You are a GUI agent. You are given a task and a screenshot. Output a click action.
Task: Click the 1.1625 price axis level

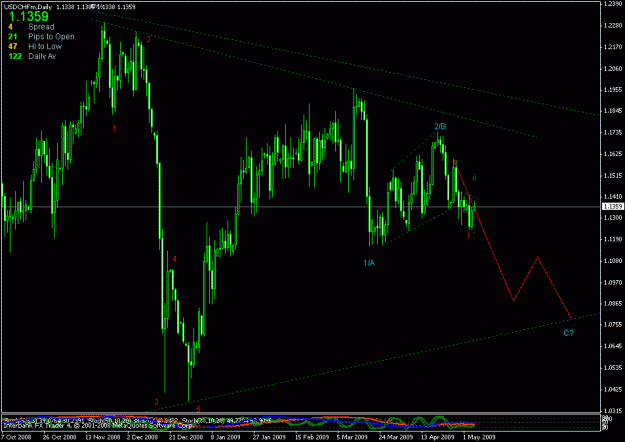pyautogui.click(x=612, y=154)
